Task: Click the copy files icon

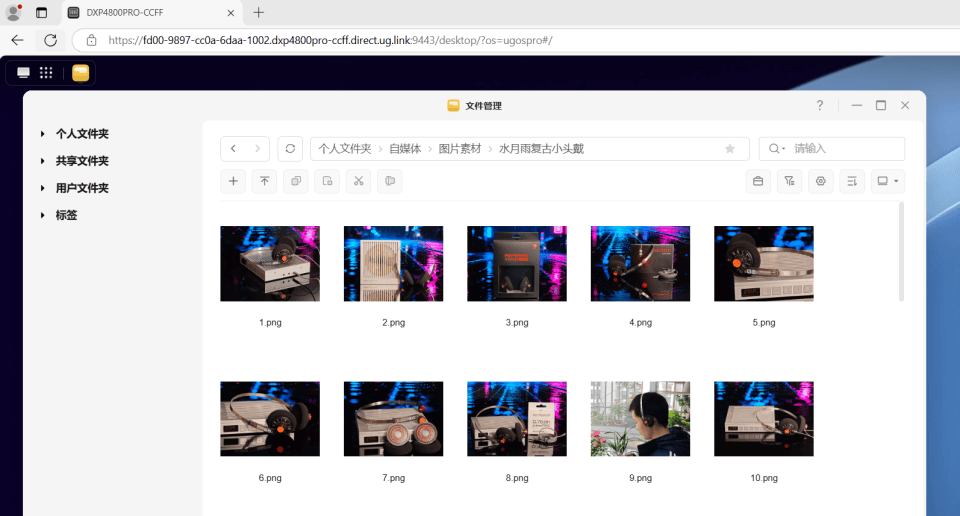Action: 296,181
